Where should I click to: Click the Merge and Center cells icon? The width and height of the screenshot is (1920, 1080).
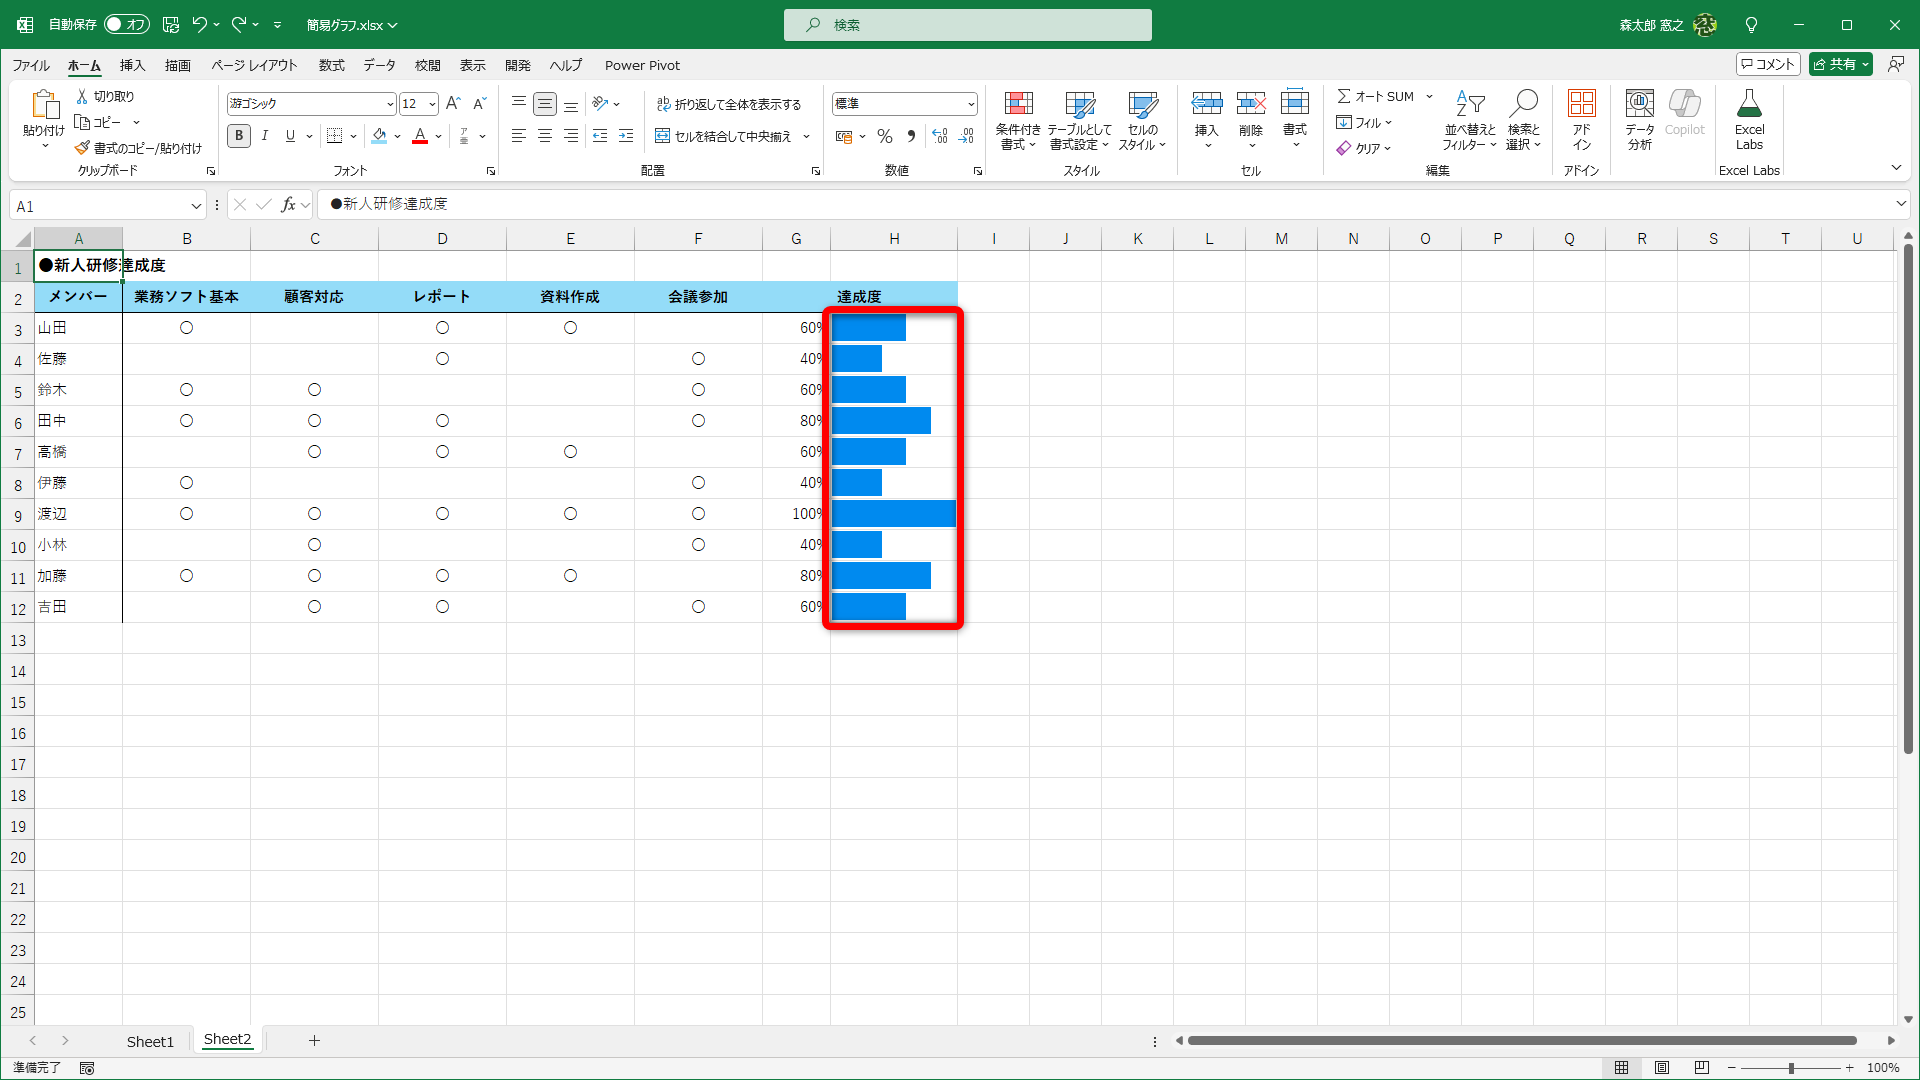coord(662,136)
